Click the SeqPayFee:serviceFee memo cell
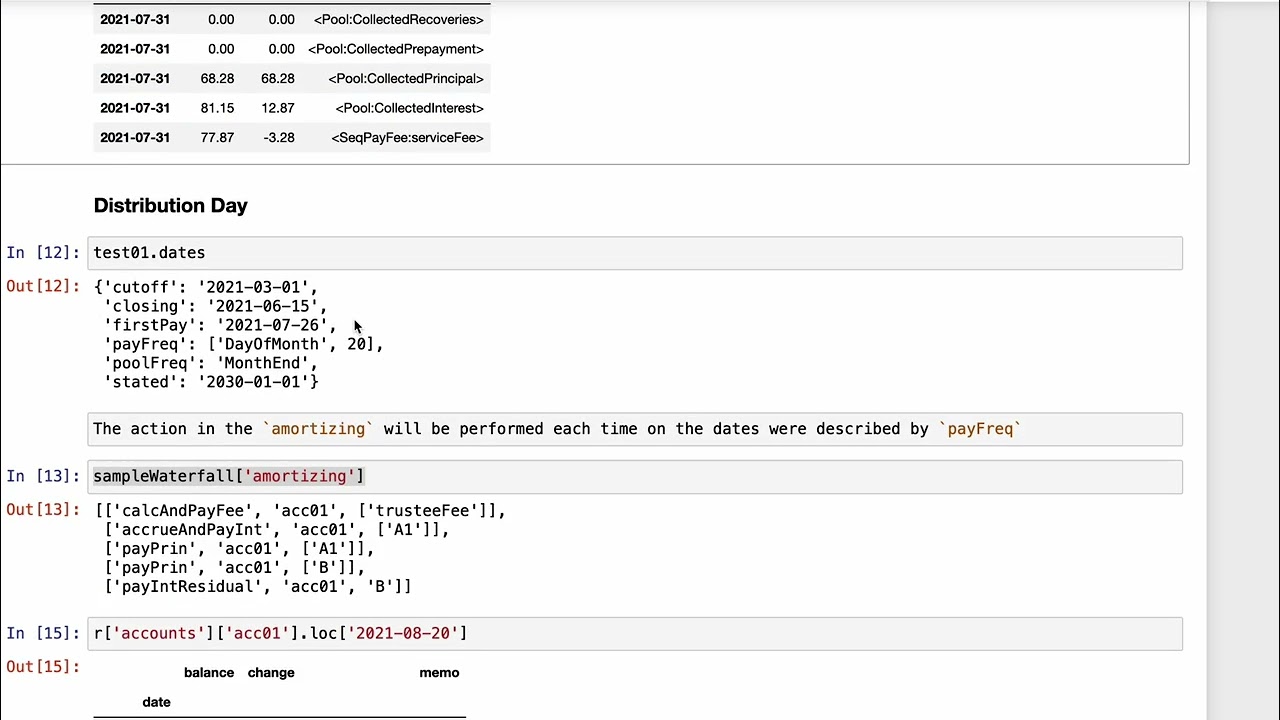 pos(407,137)
